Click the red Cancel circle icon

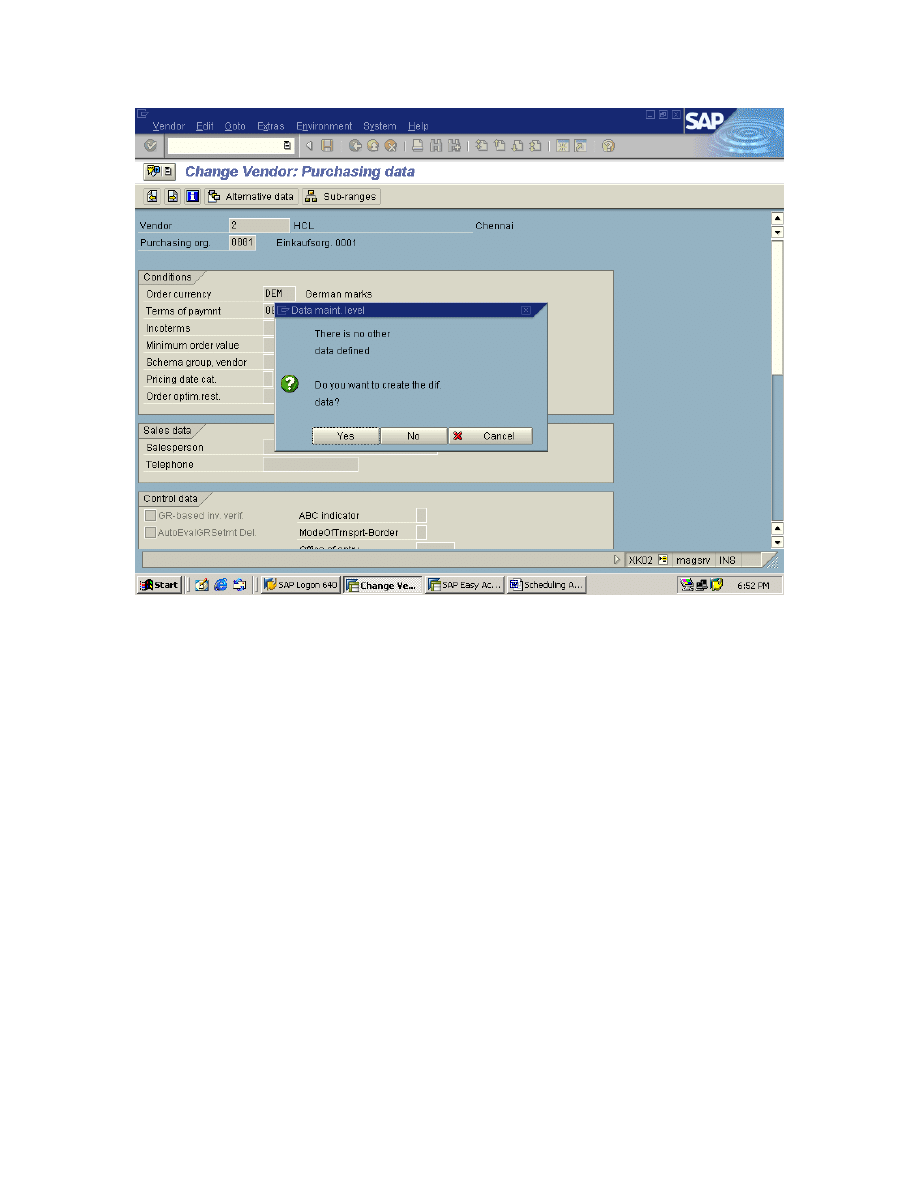[390, 146]
